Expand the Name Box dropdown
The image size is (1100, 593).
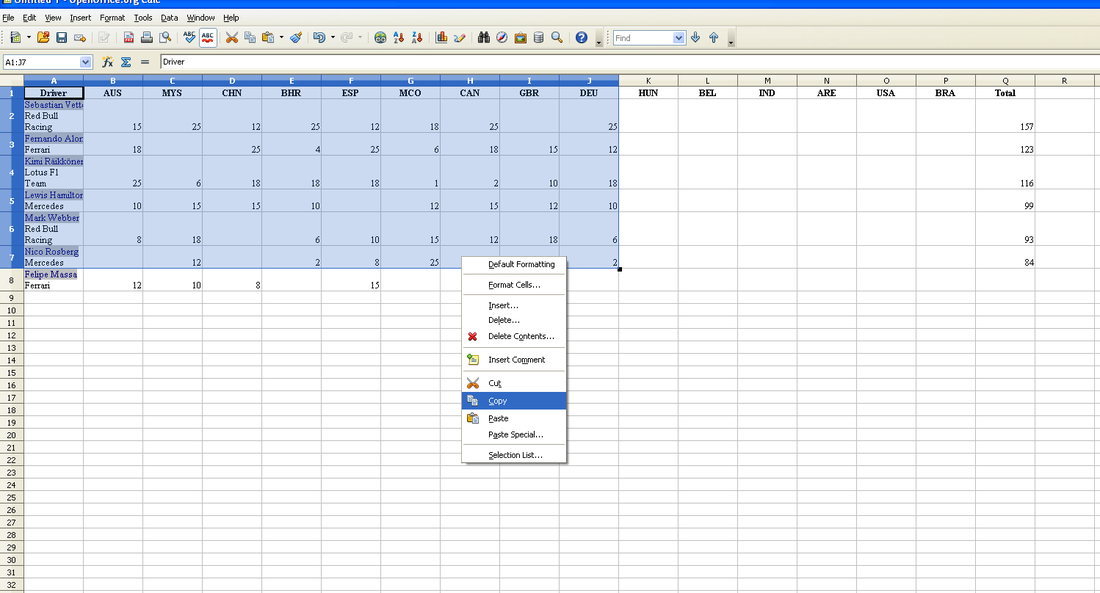[85, 62]
